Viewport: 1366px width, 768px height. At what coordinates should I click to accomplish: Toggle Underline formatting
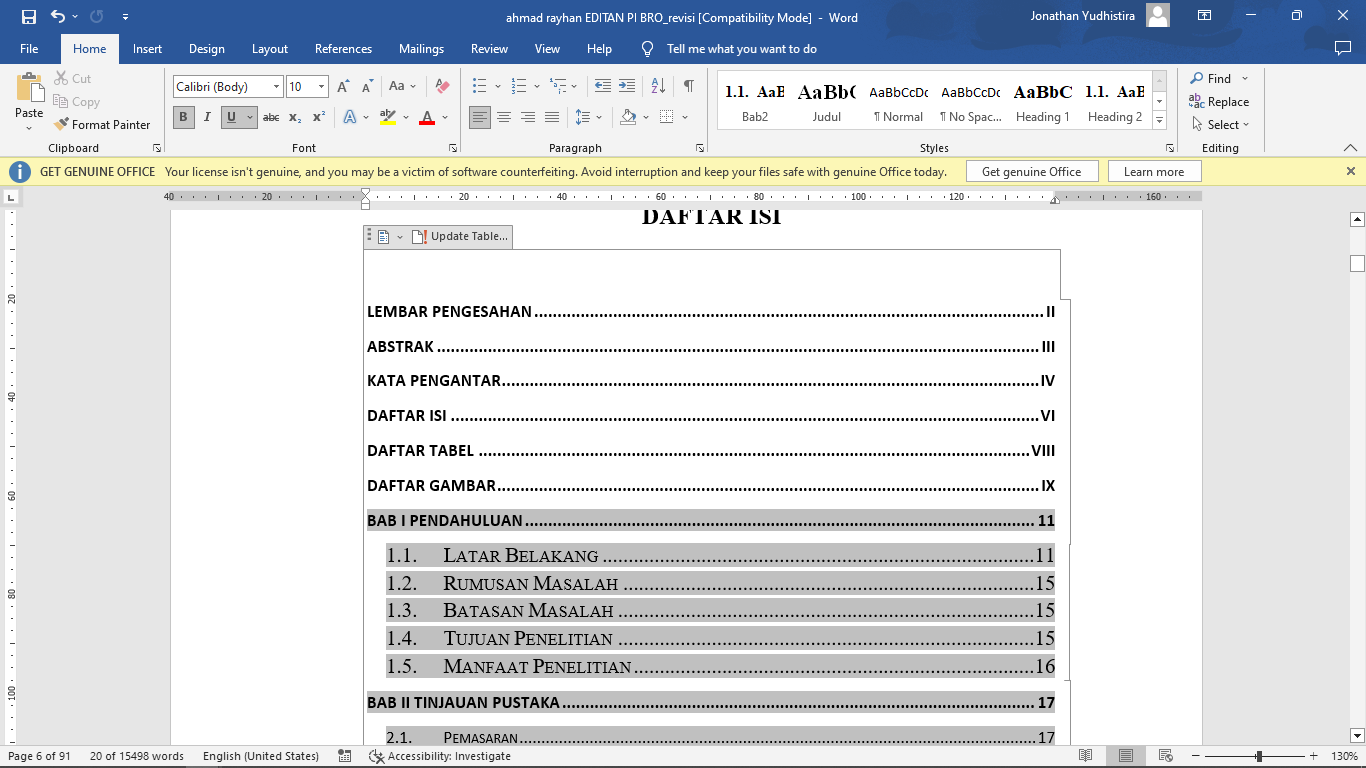pos(231,117)
